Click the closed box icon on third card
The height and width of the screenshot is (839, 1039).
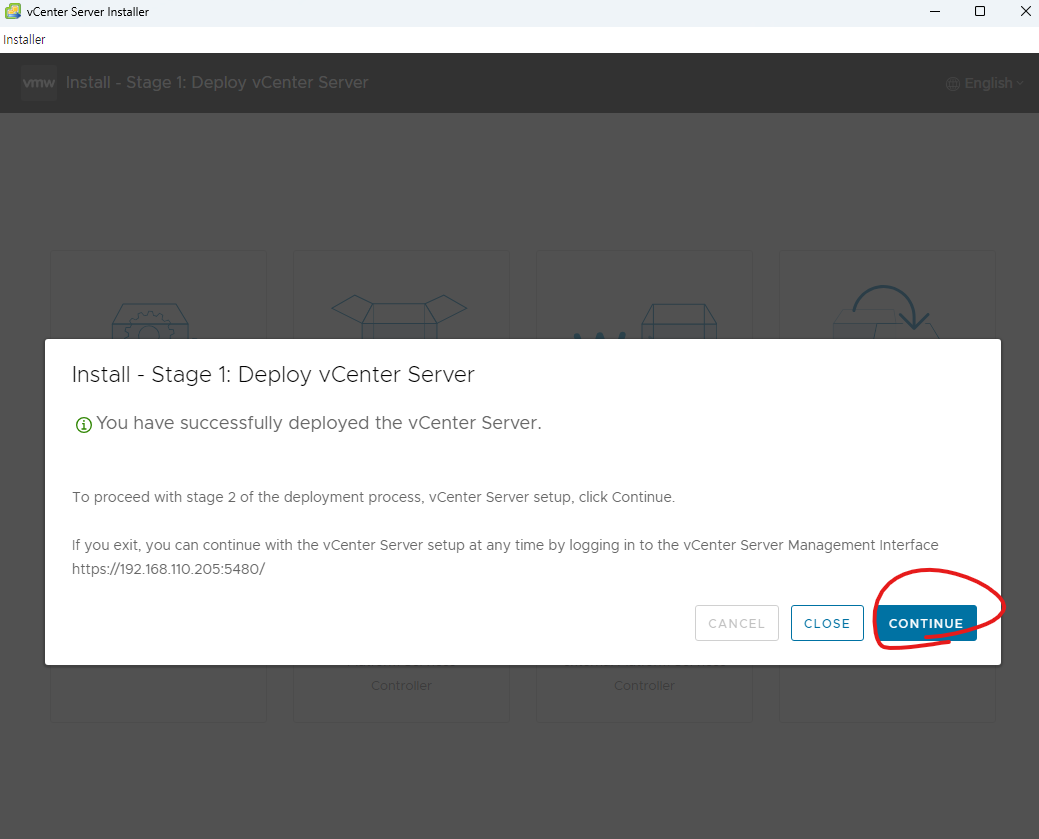coord(679,321)
